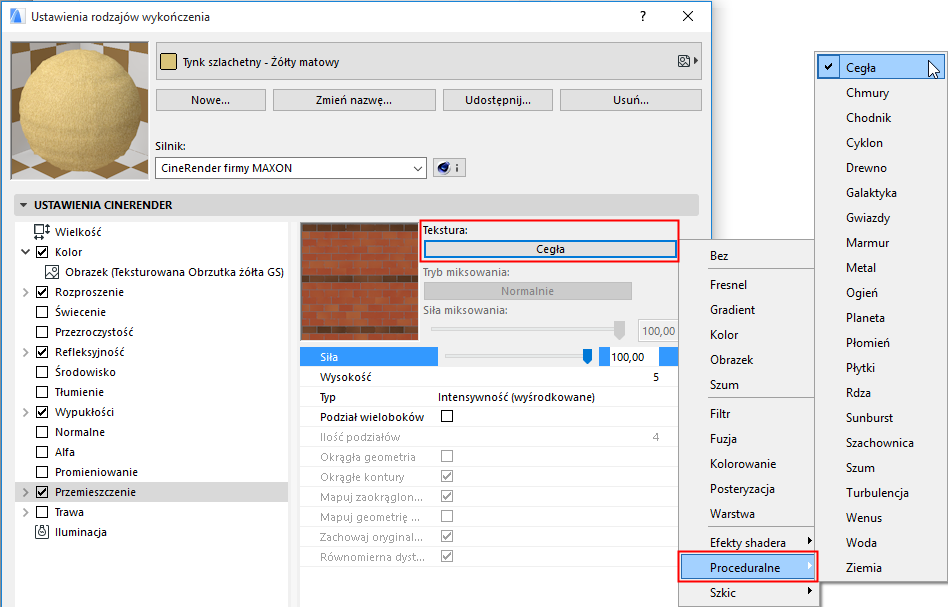The image size is (948, 607).
Task: Expand the Trawa tree node
Action: pos(25,512)
